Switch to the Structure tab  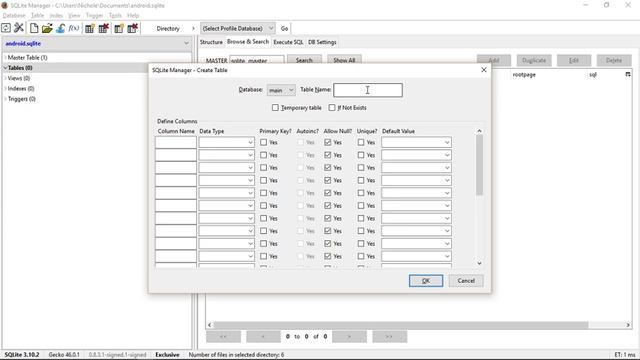pos(211,42)
